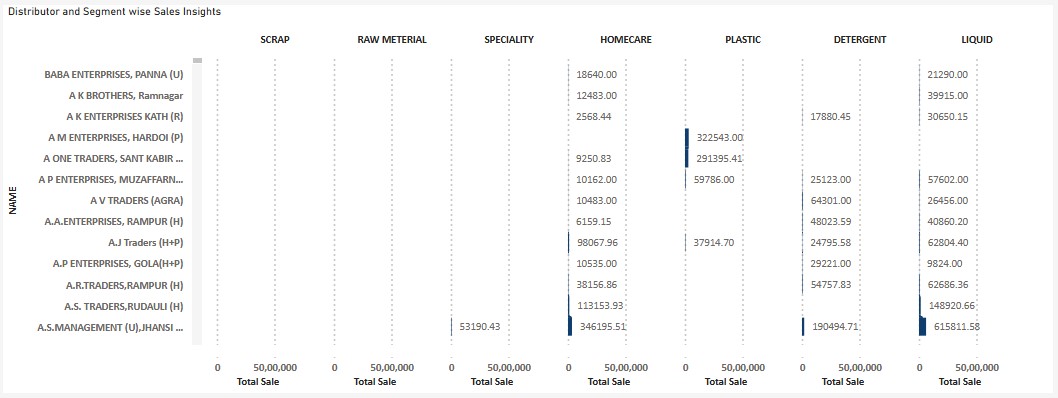Screen dimensions: 1058x398
Task: Click the chart title Distributor and Segment wise Sales Insights
Action: point(114,12)
